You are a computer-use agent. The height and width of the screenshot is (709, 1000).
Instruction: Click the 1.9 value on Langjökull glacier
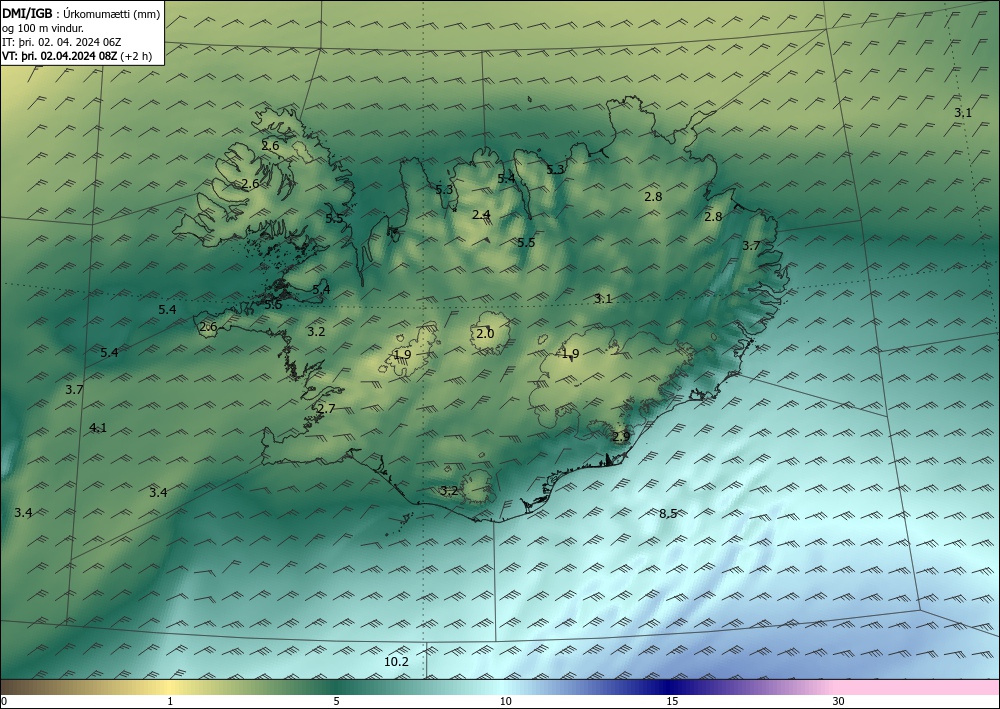coord(402,355)
